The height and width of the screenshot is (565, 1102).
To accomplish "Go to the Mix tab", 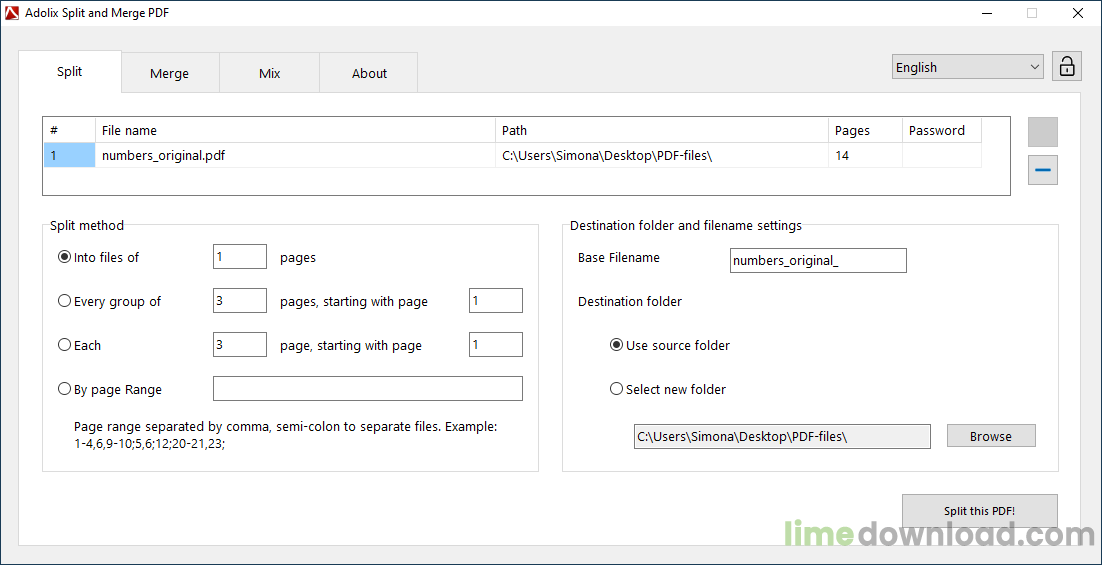I will click(x=269, y=73).
